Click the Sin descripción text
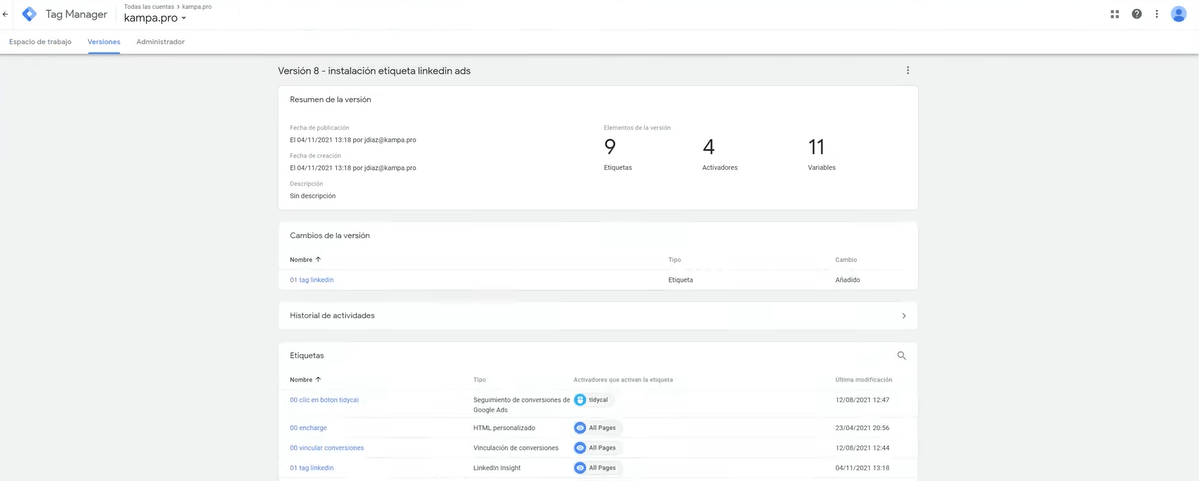 [313, 196]
